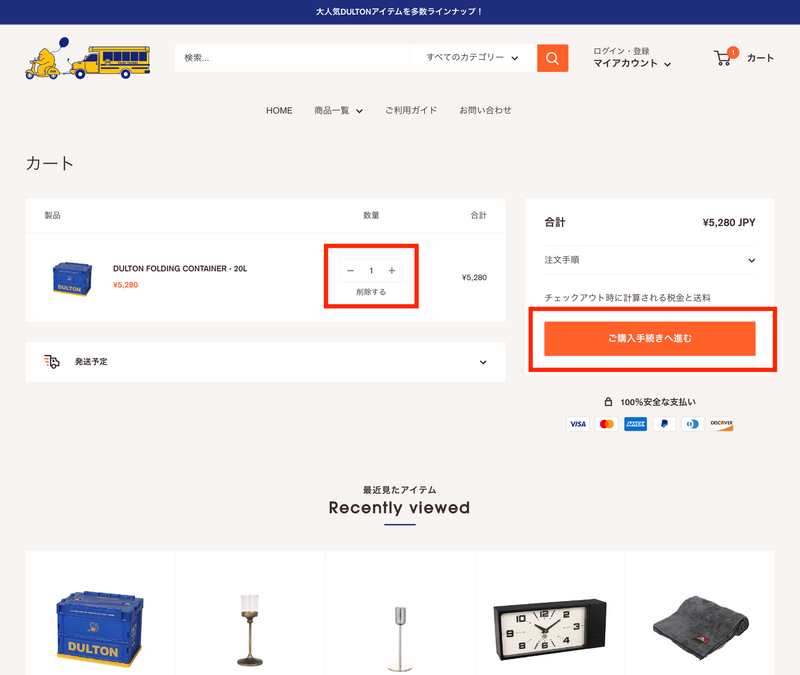Open the 商品一覧 navigation menu

pyautogui.click(x=338, y=111)
